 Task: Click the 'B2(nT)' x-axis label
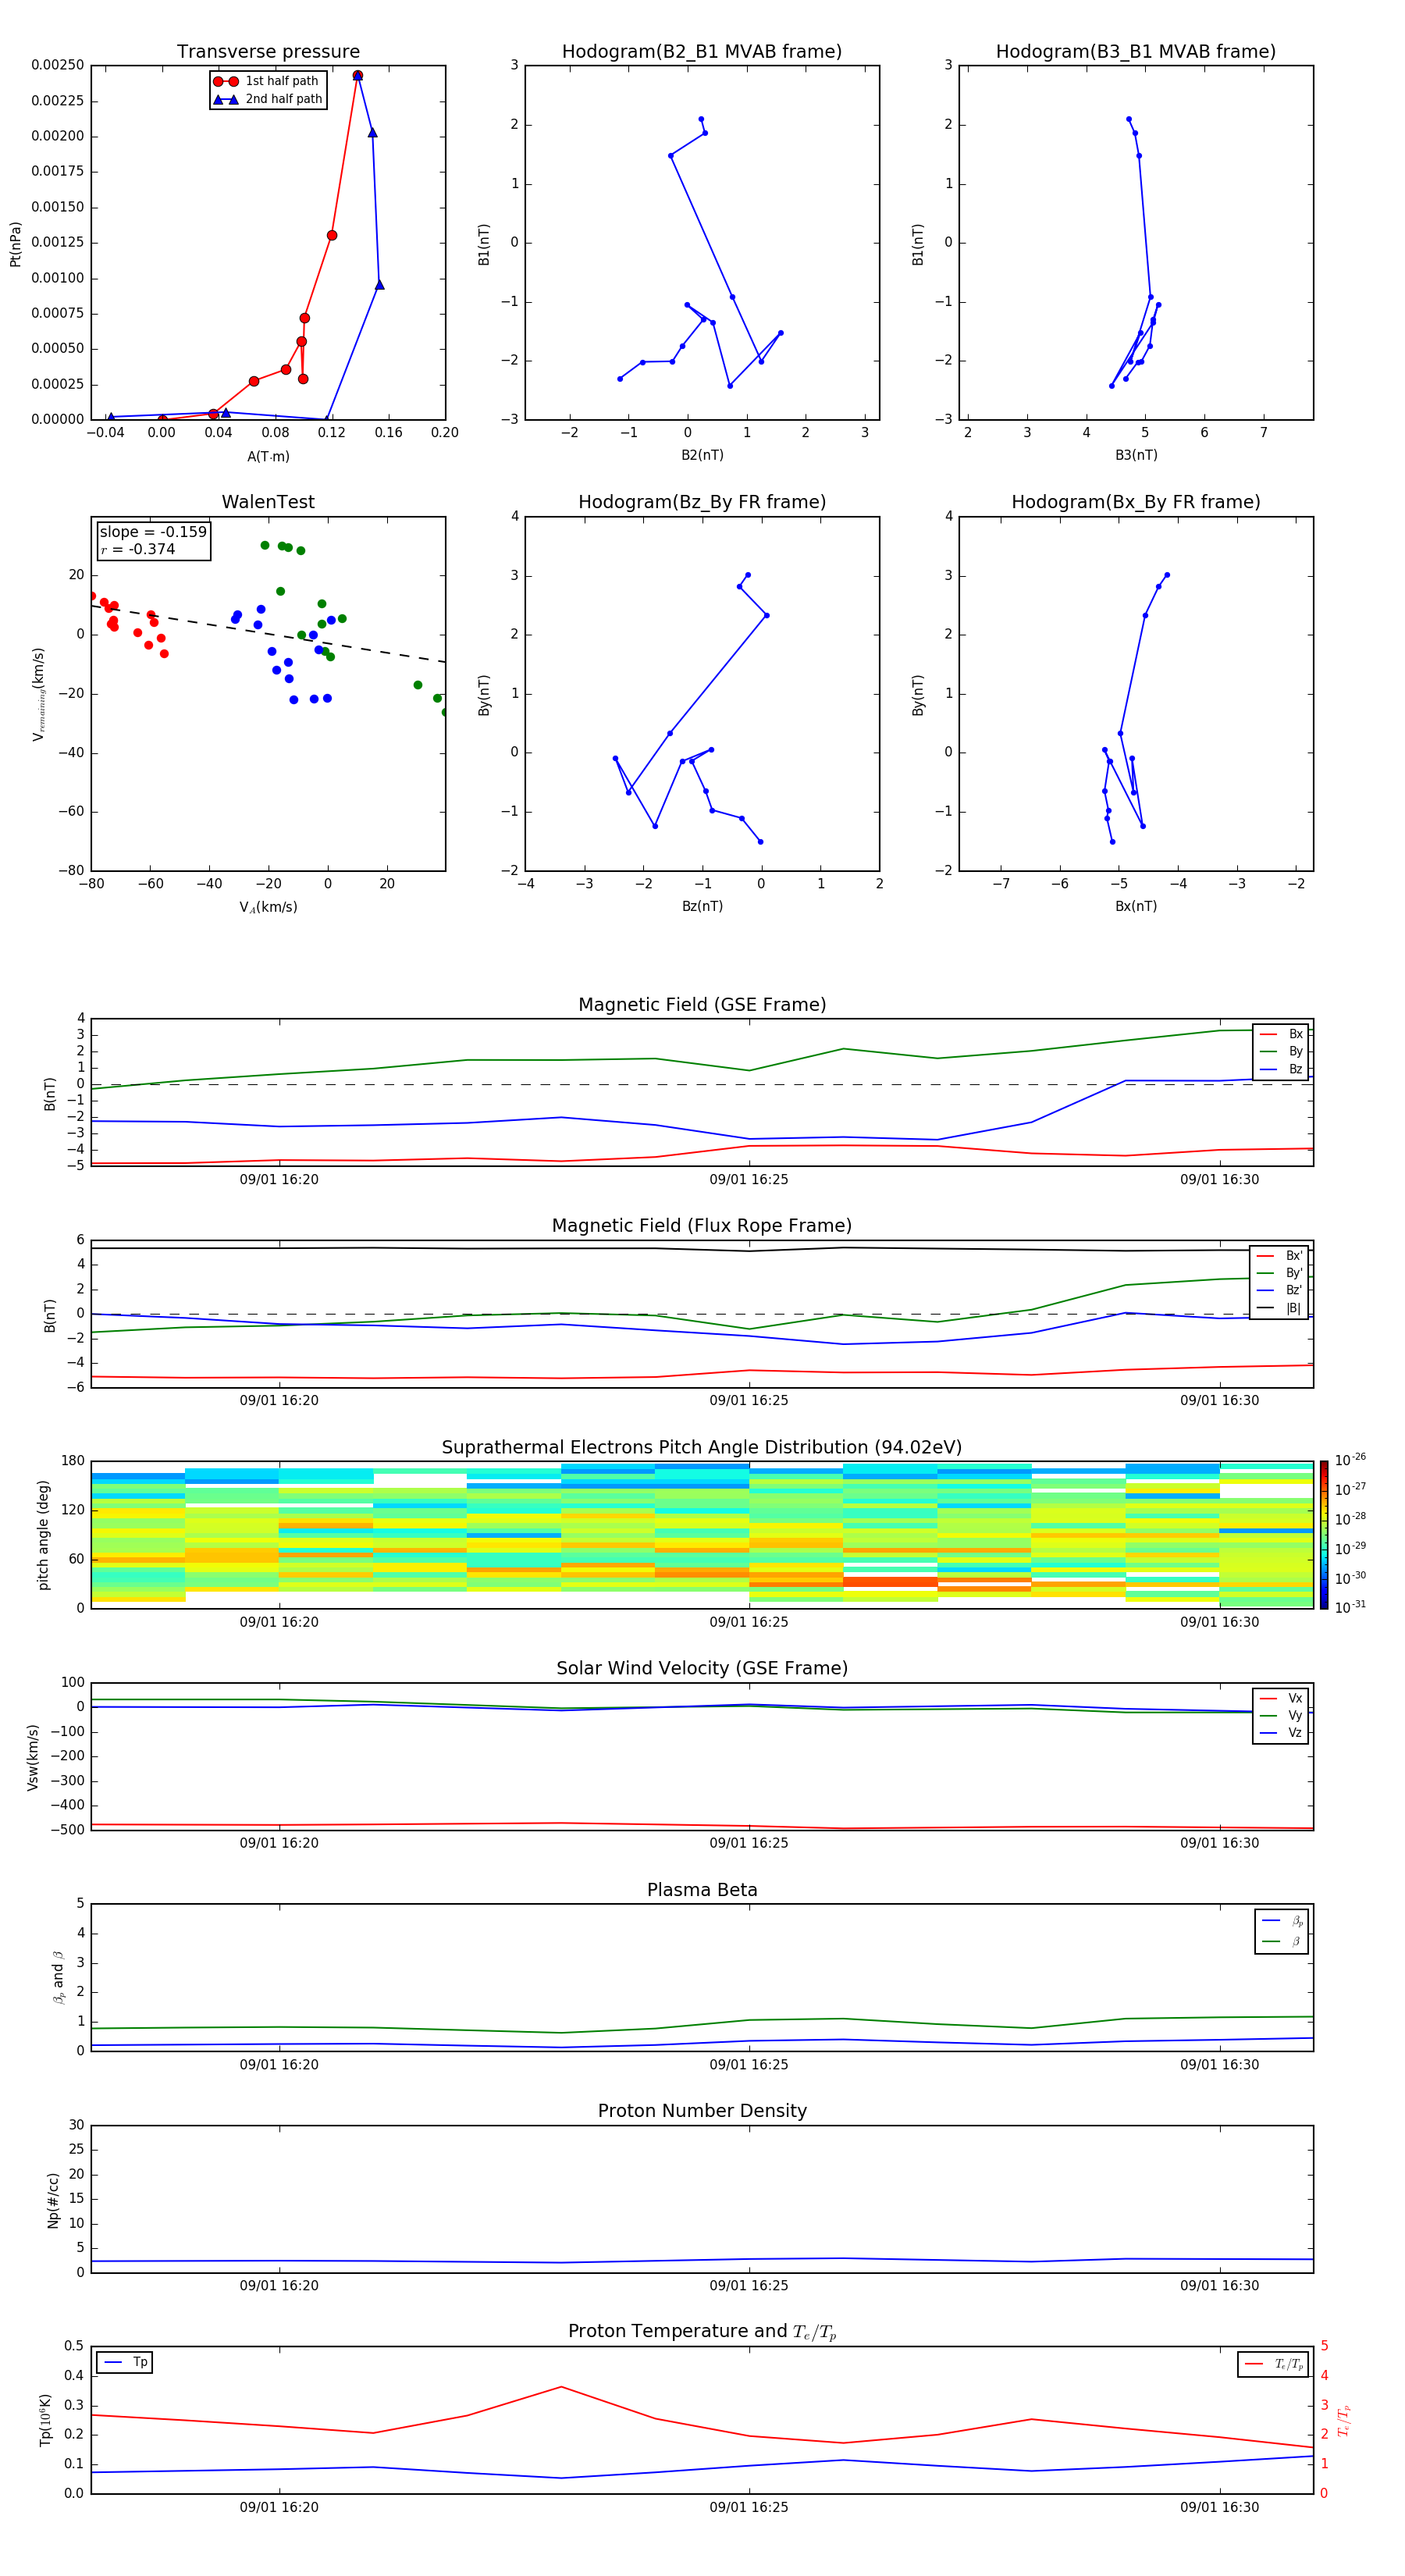coord(702,455)
